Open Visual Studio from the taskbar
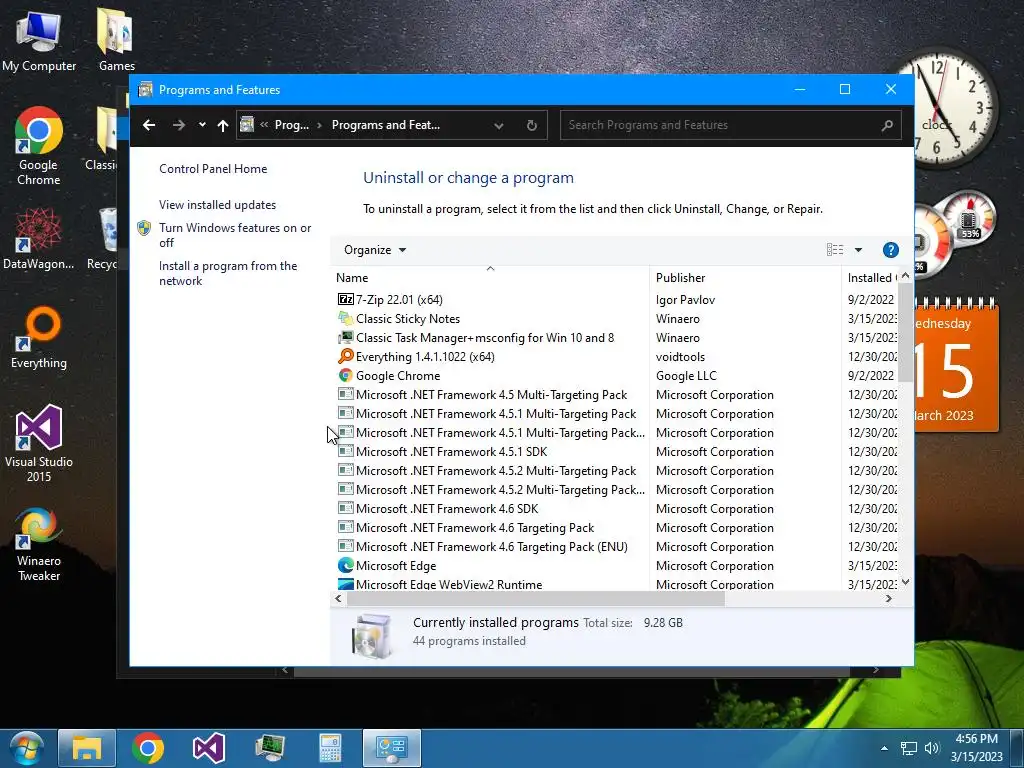The image size is (1024, 768). (x=209, y=748)
